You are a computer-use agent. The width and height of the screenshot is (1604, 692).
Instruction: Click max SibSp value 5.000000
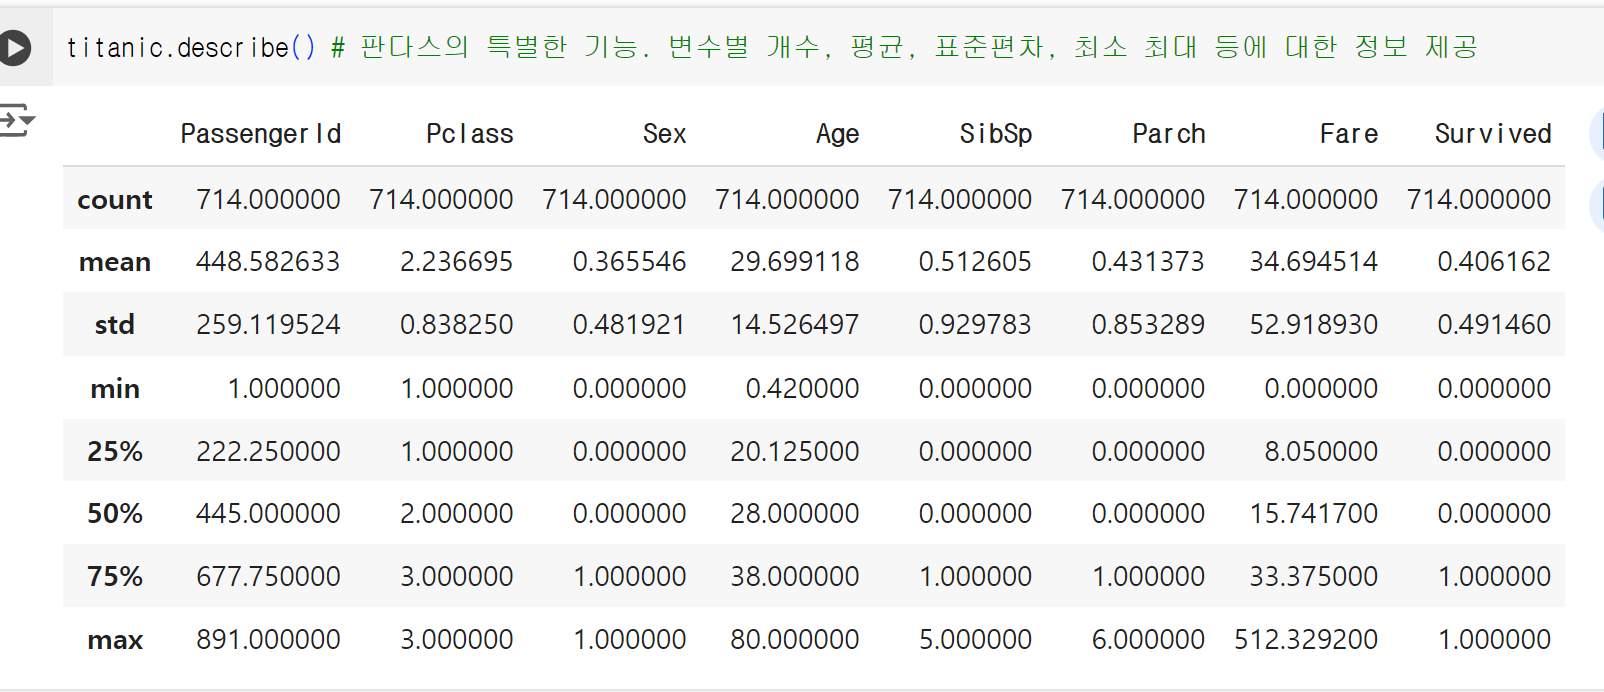[975, 639]
